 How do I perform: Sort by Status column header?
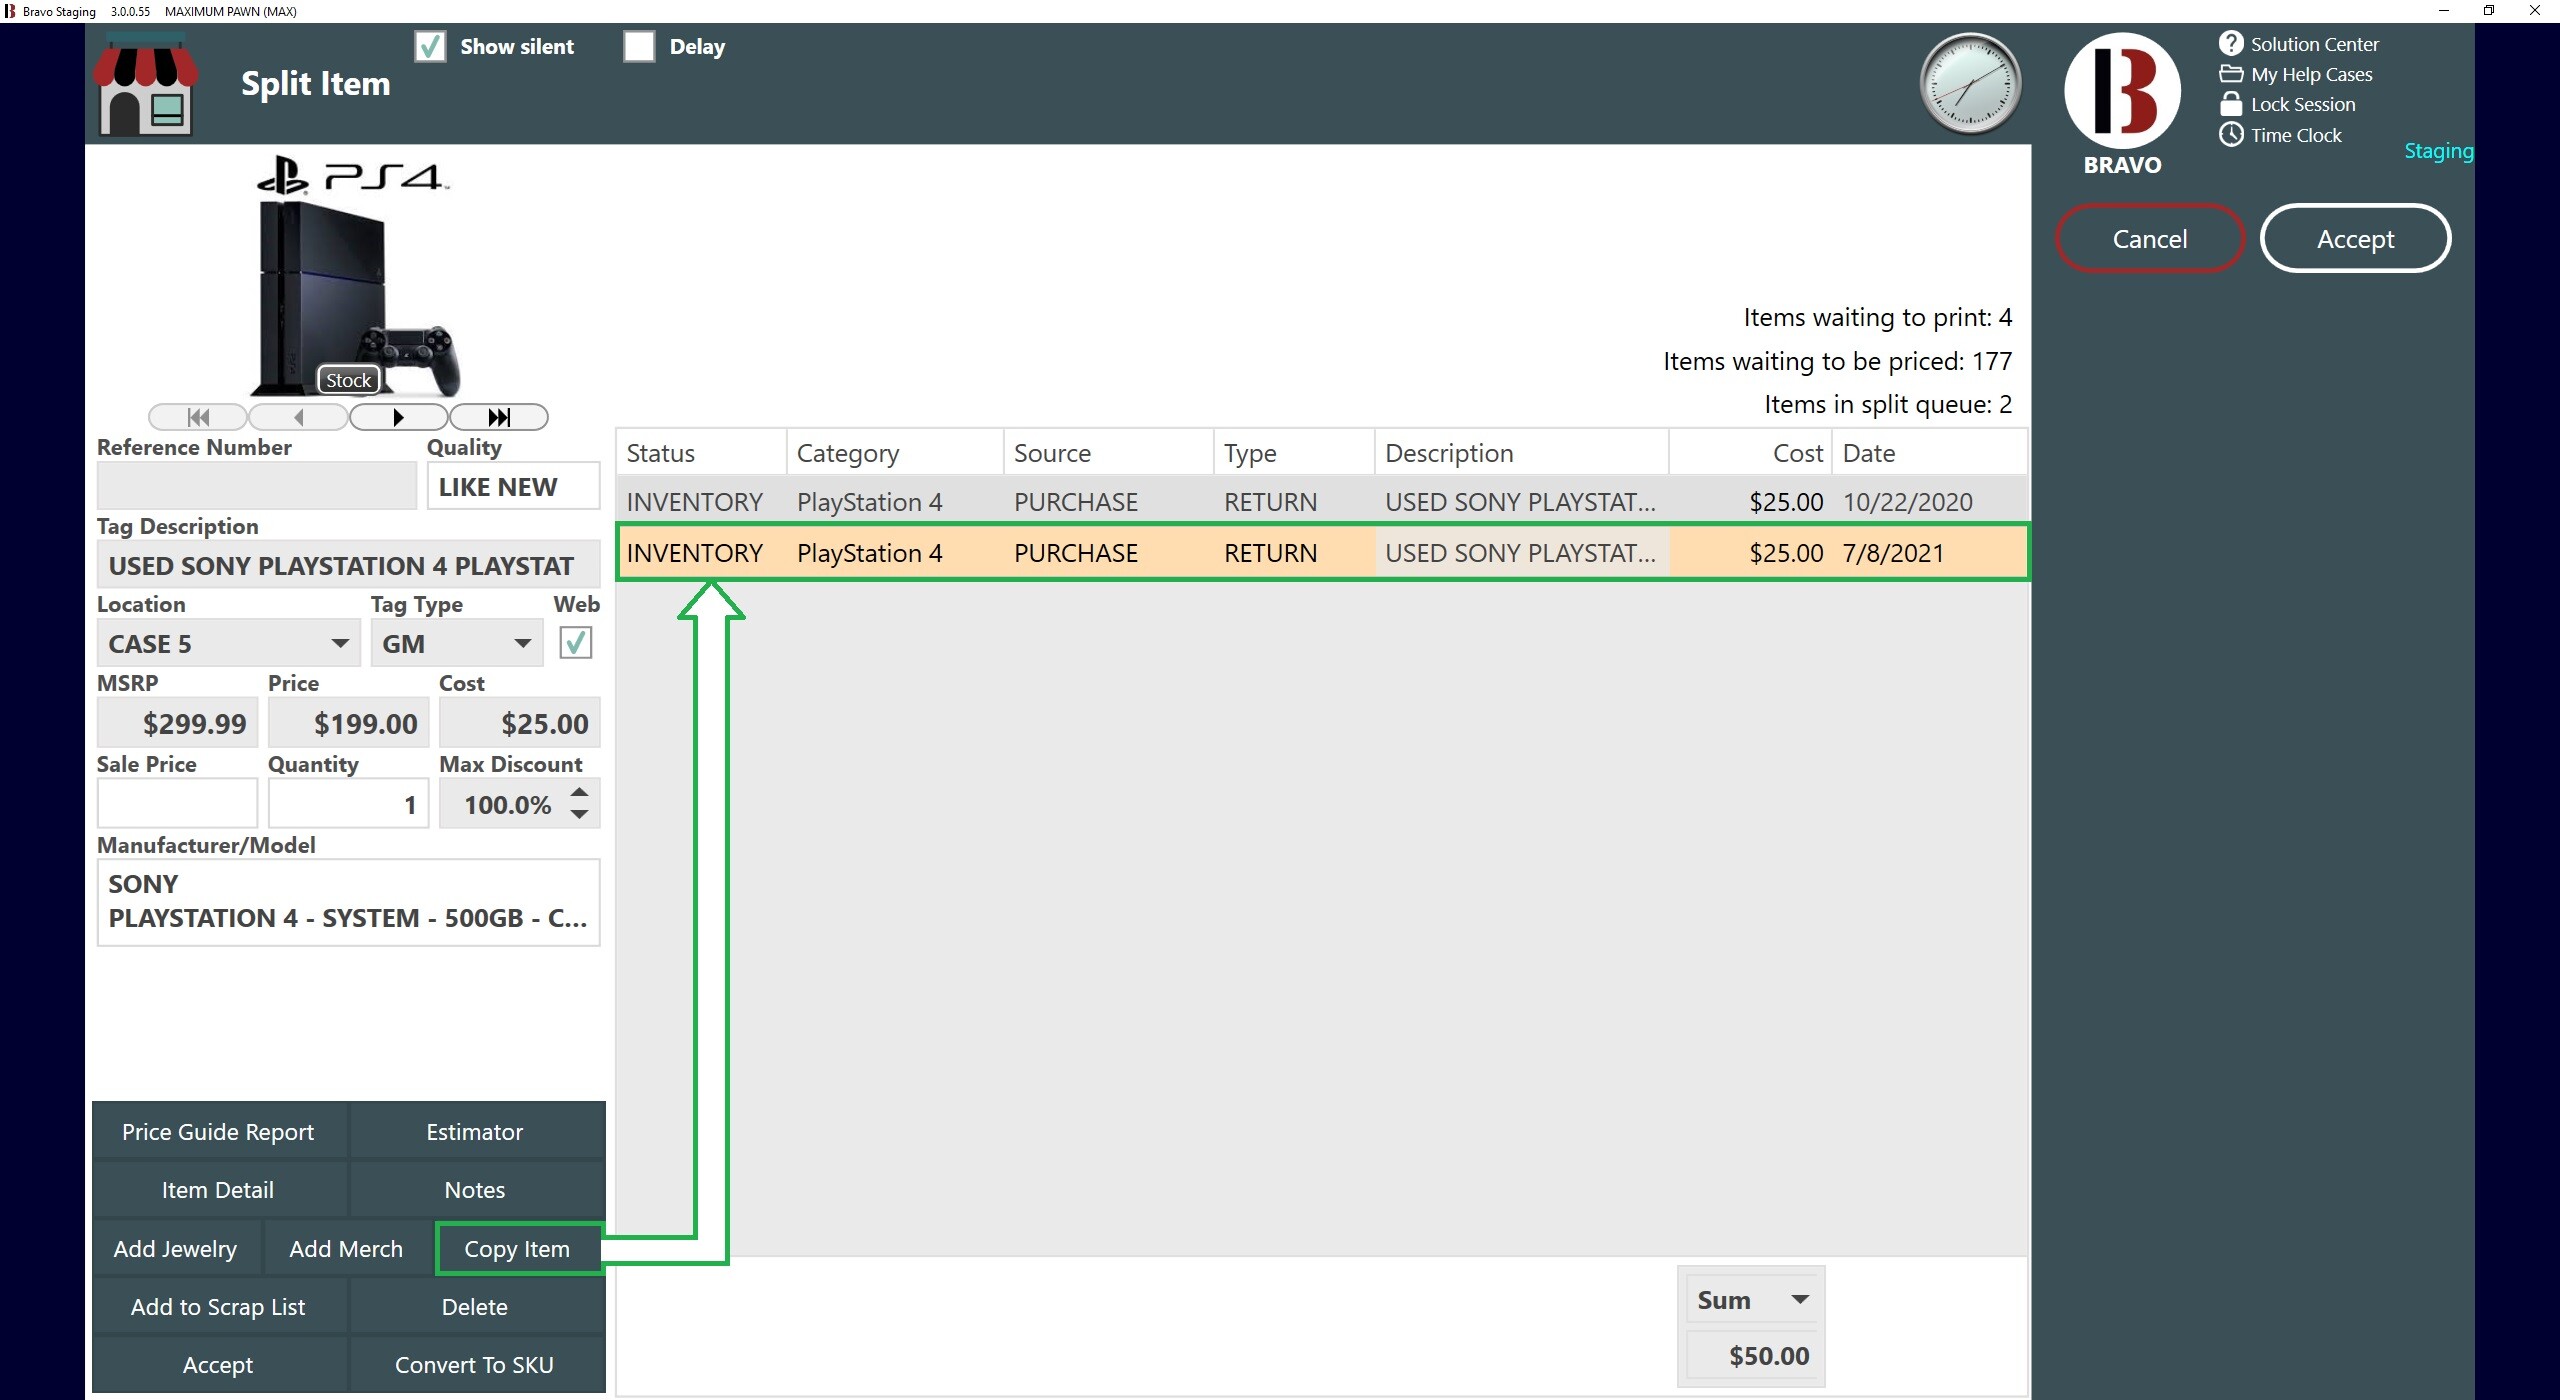click(x=702, y=453)
